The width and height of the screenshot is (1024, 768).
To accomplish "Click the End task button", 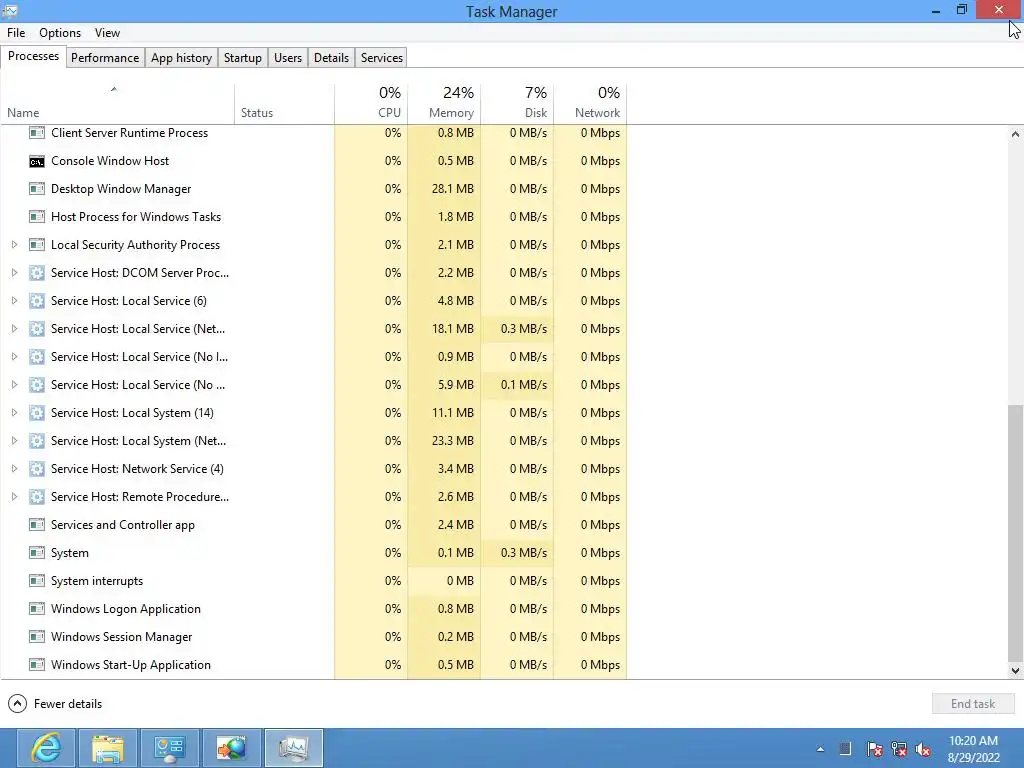I will [973, 704].
